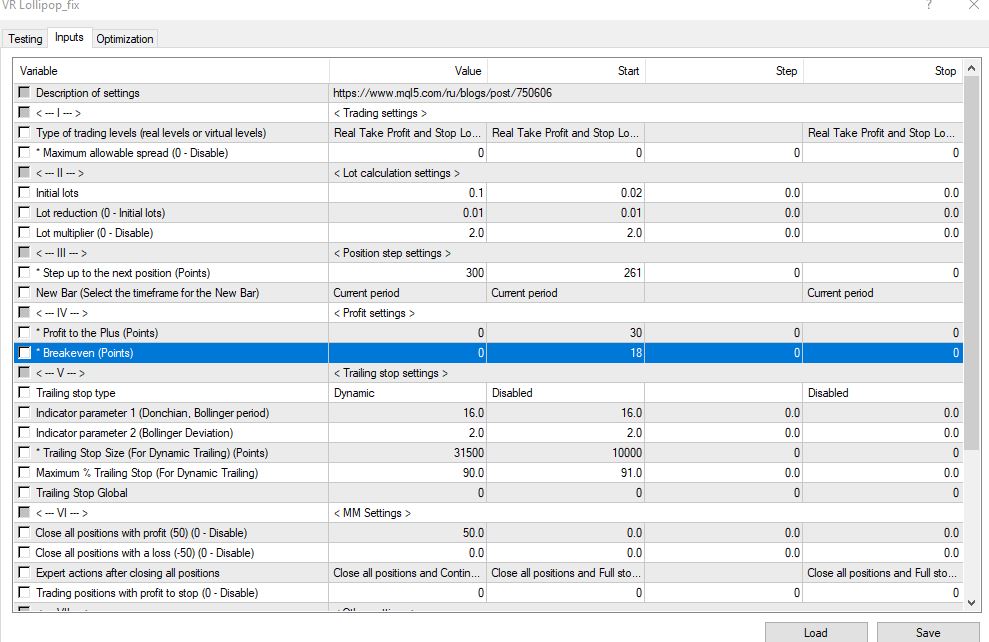Open Expert actions Start 'Full sto...' dropdown

566,573
